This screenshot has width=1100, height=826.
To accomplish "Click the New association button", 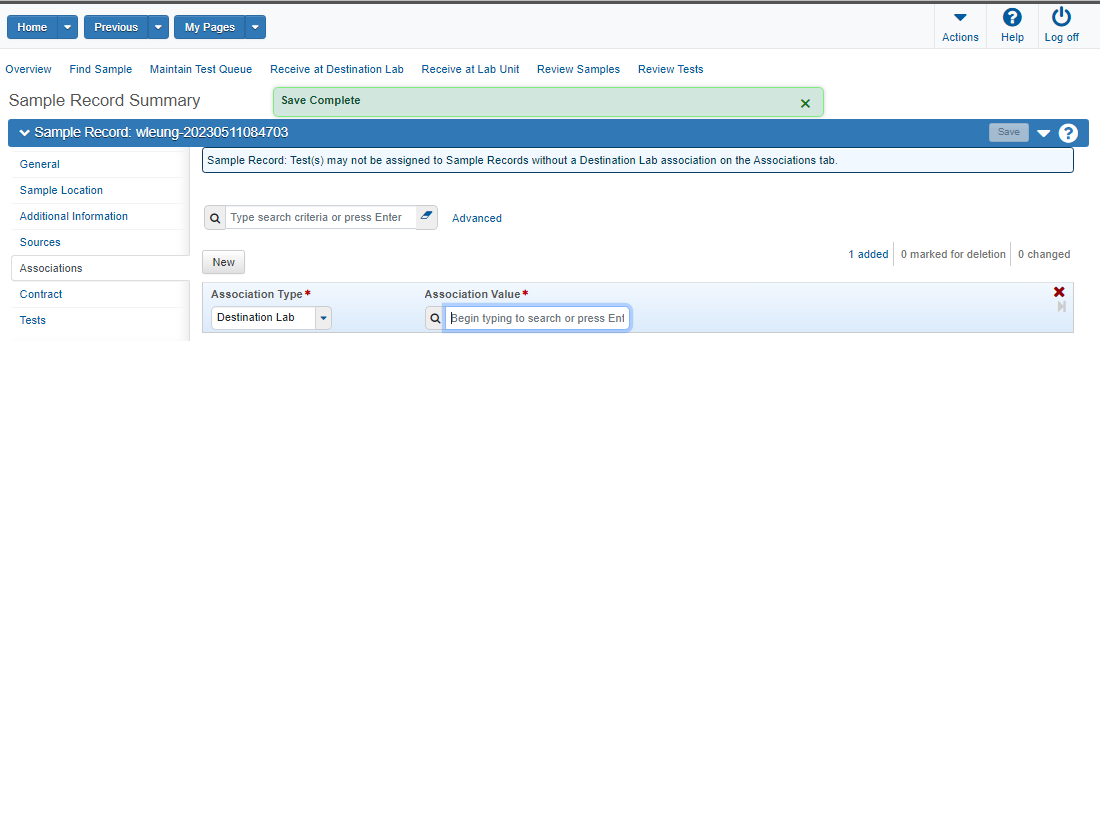I will [x=224, y=262].
